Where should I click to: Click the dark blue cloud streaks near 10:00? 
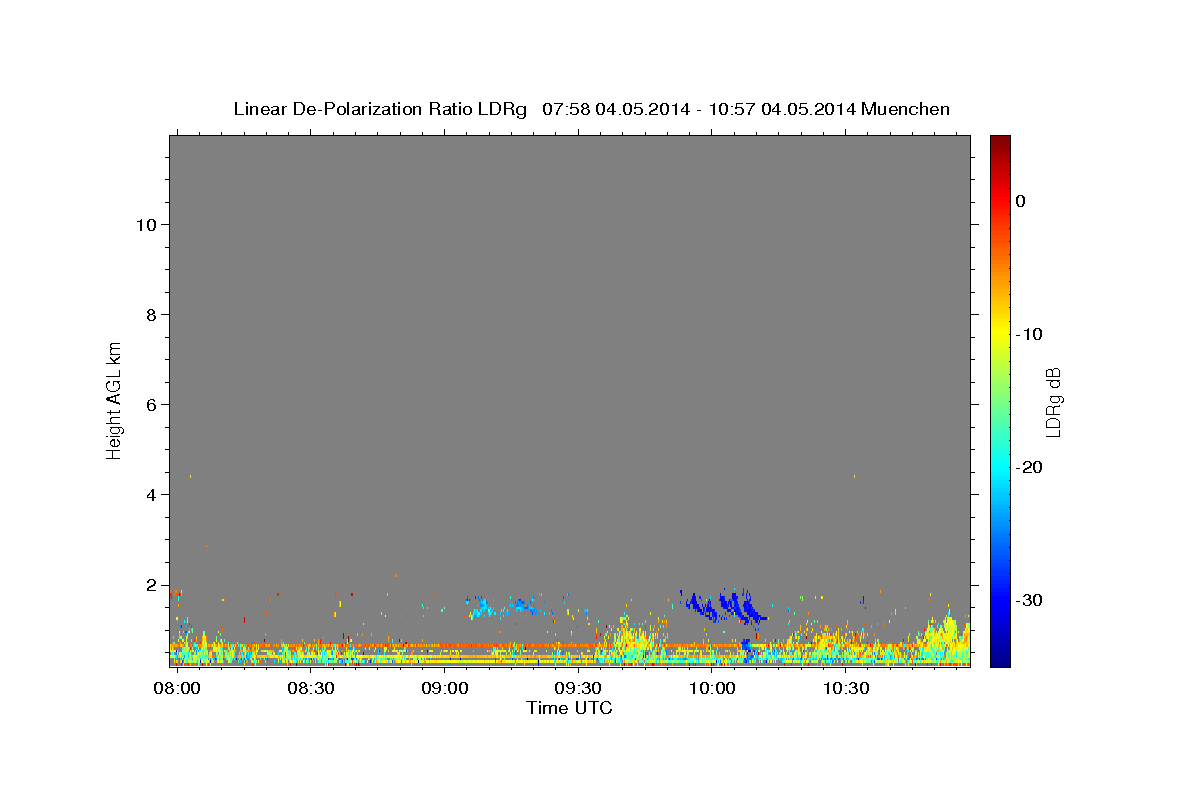(x=725, y=606)
